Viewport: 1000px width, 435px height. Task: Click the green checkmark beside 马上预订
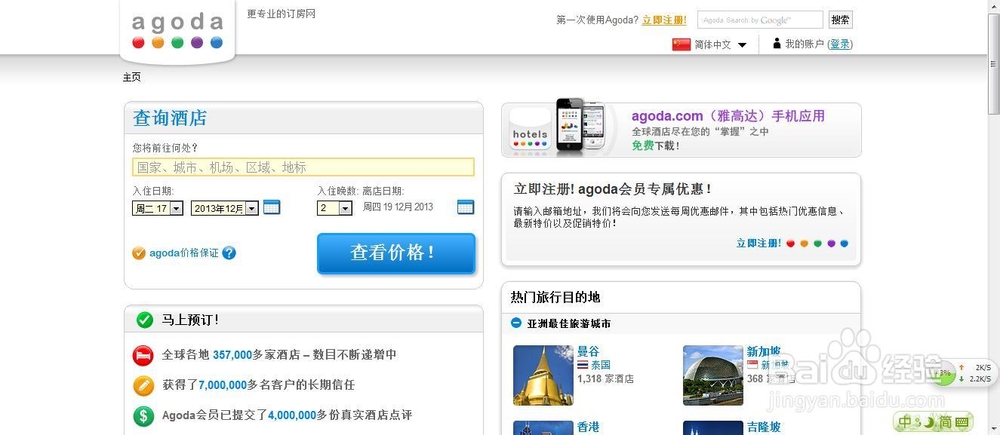(145, 320)
